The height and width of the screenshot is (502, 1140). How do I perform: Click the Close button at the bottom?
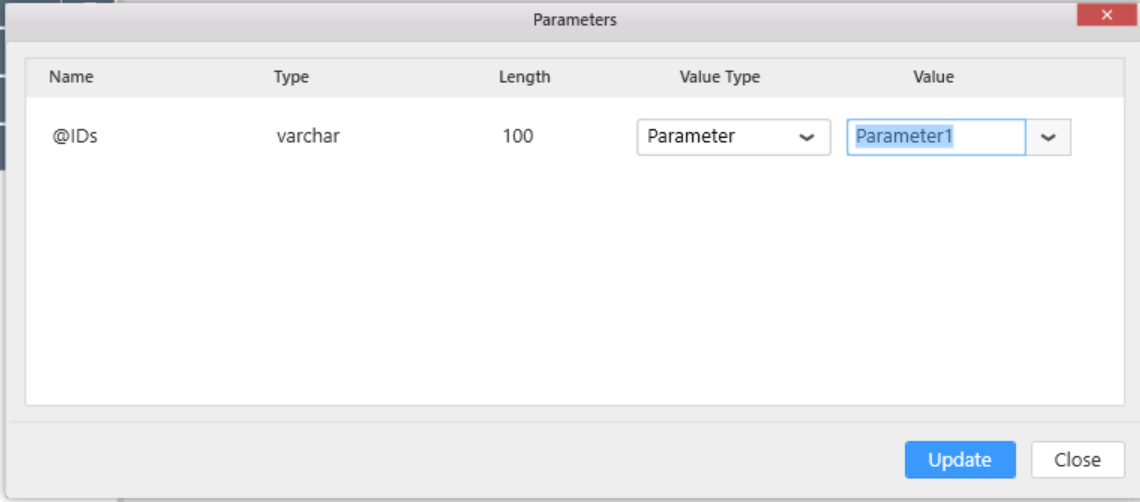(1077, 460)
